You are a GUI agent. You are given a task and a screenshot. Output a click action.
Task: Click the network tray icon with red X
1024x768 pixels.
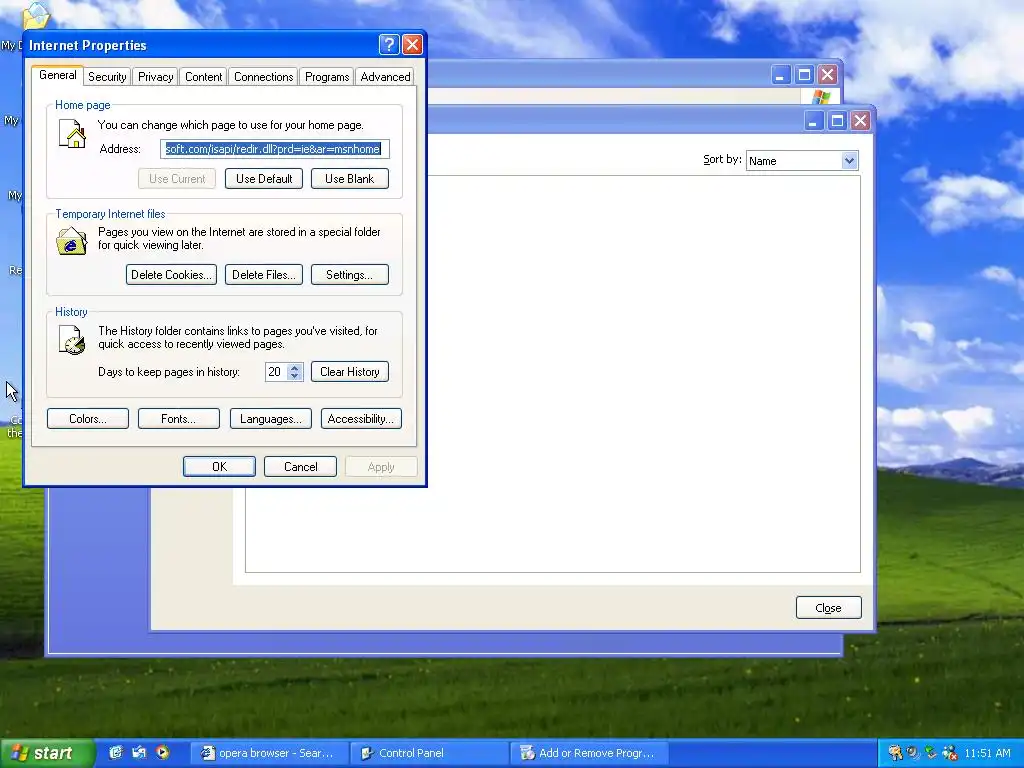pyautogui.click(x=949, y=753)
